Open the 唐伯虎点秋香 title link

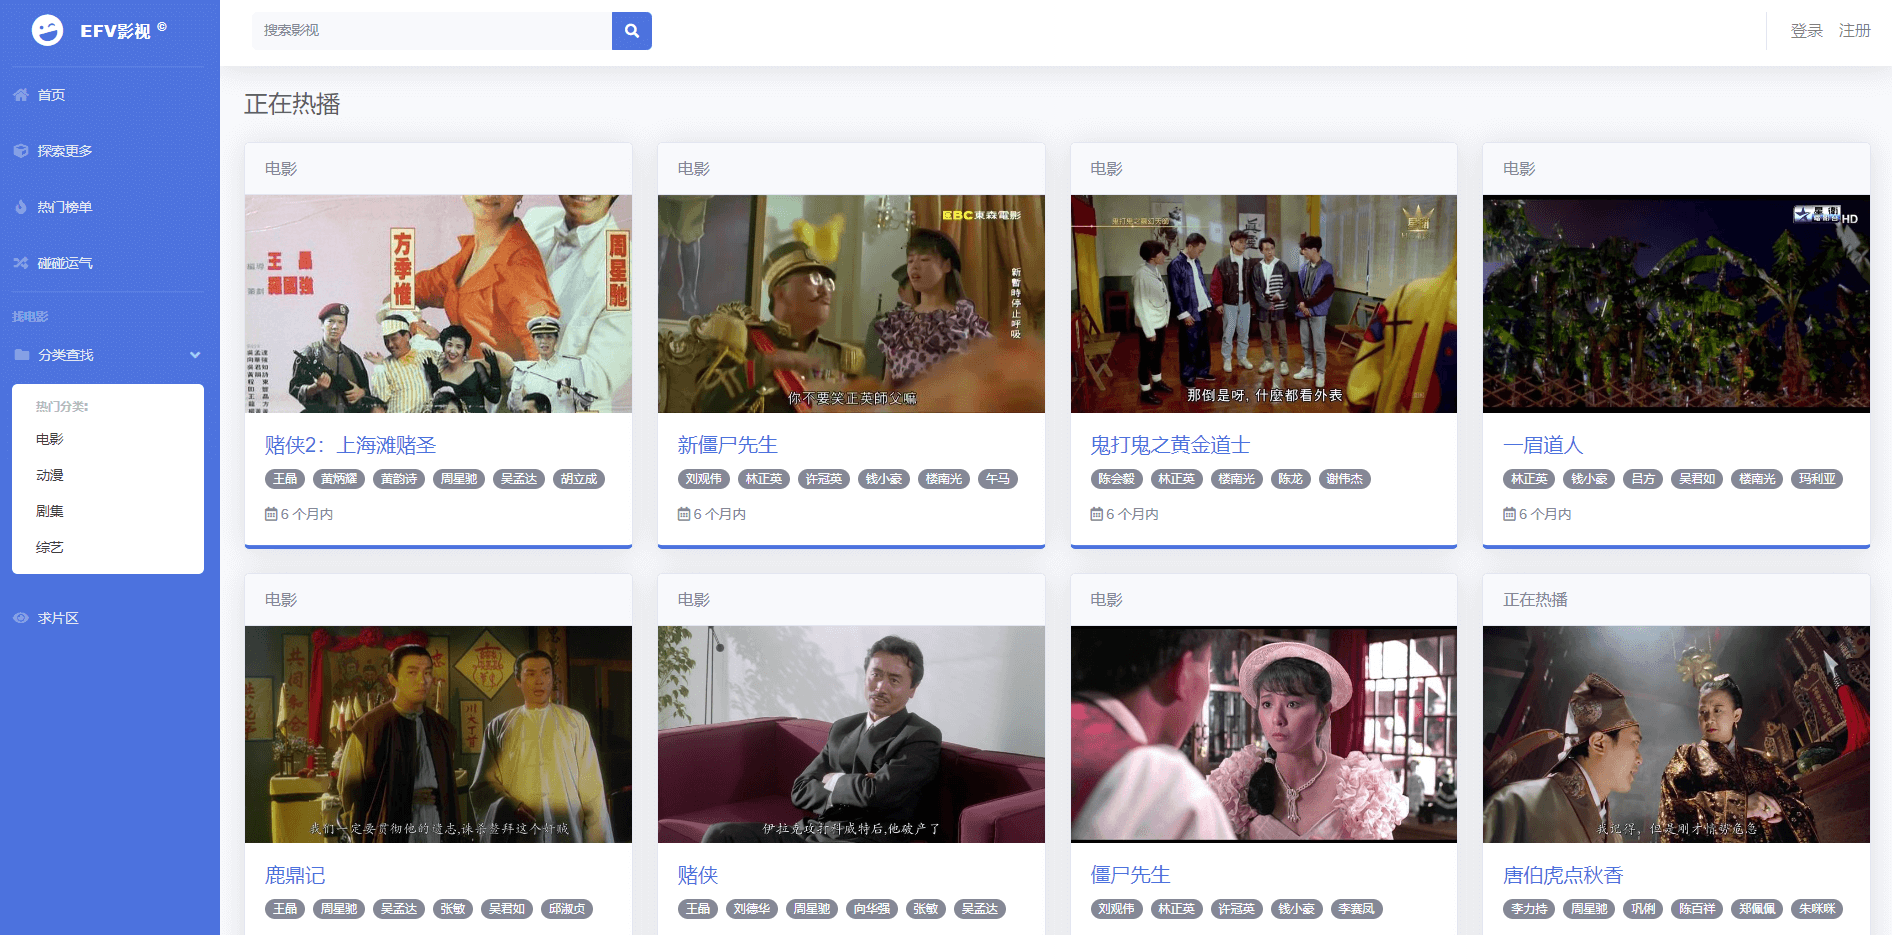coord(1564,875)
